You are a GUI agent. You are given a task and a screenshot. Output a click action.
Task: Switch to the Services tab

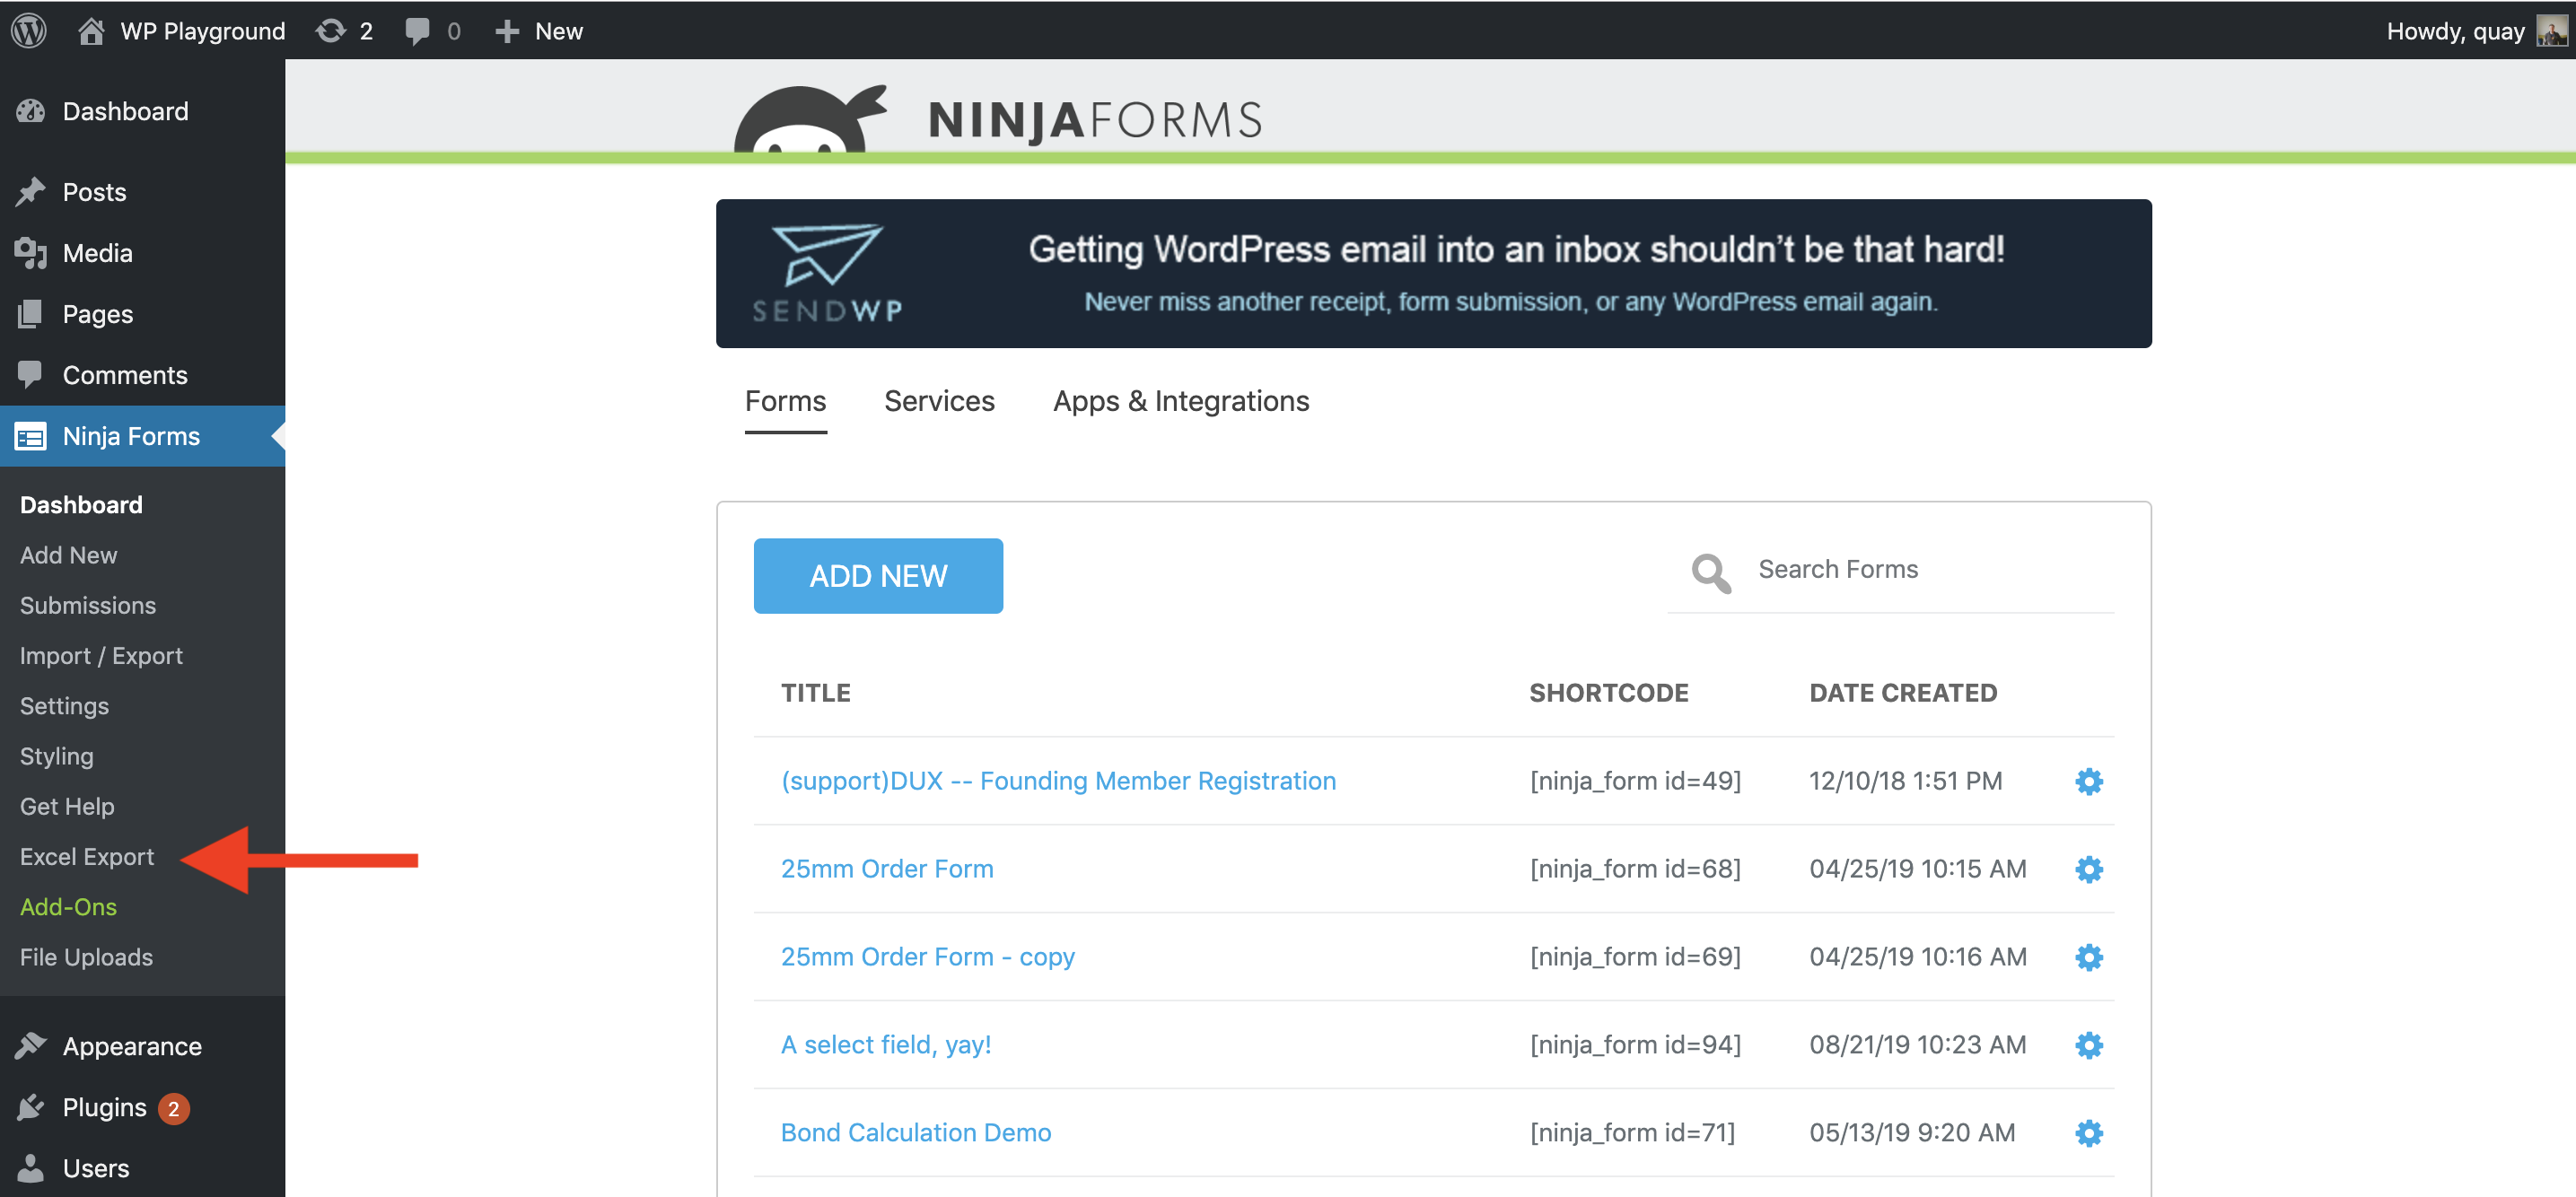coord(938,401)
